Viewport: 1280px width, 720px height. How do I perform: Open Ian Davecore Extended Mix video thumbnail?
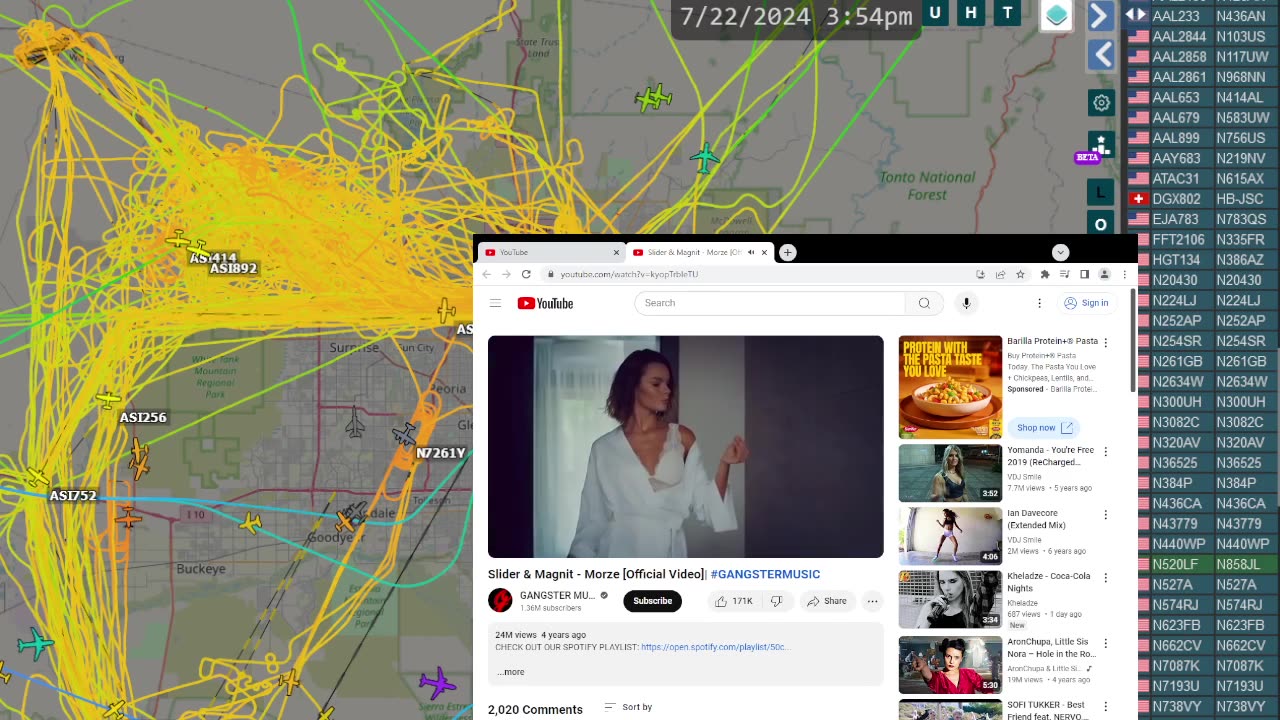pyautogui.click(x=950, y=536)
